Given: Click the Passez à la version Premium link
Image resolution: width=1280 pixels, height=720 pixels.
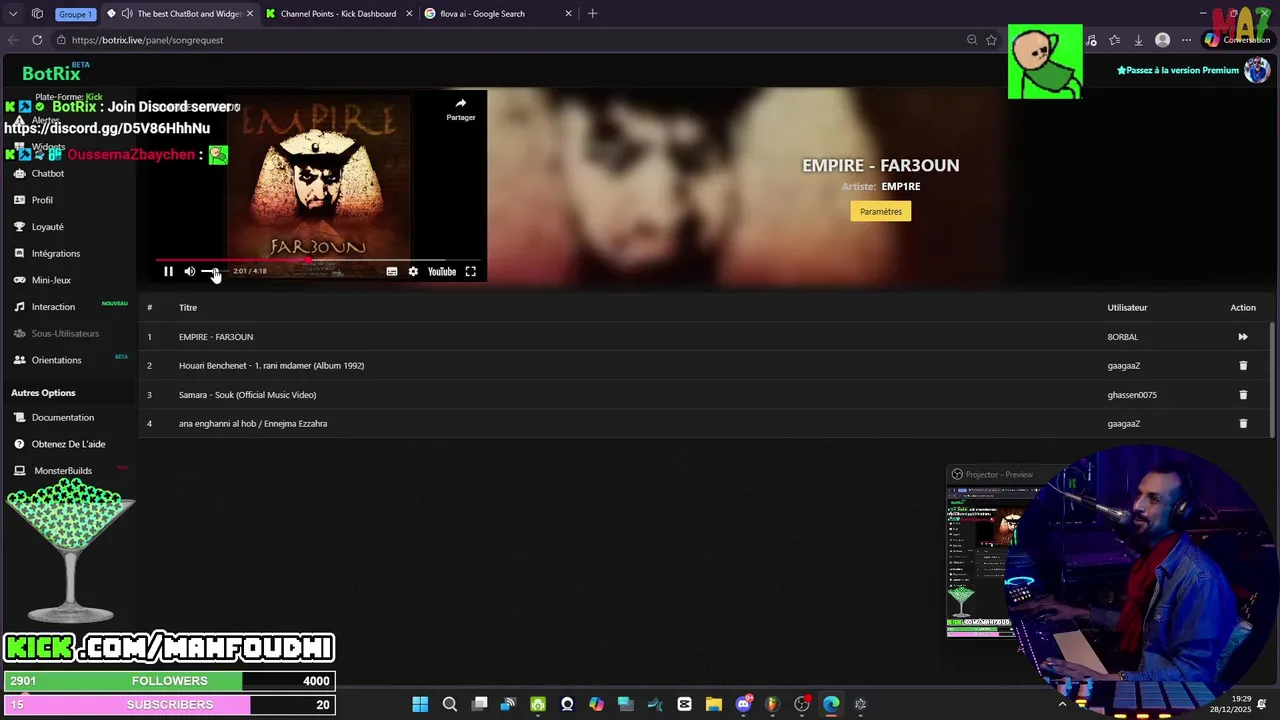Looking at the screenshot, I should pyautogui.click(x=1178, y=70).
